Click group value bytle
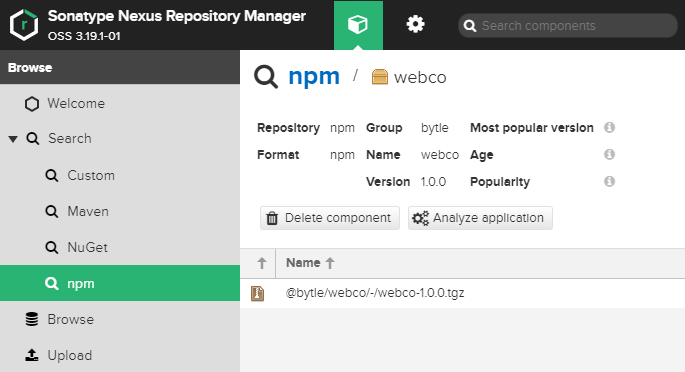 tap(435, 128)
